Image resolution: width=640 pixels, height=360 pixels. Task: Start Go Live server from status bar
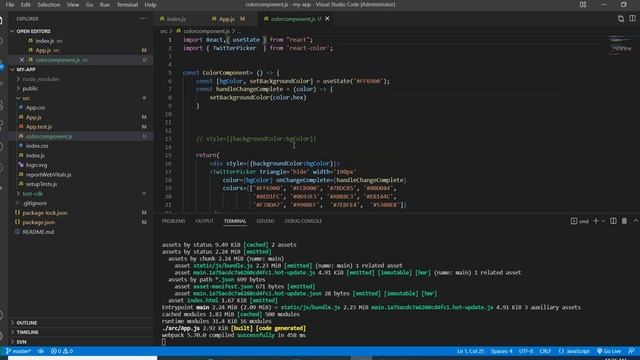609,351
